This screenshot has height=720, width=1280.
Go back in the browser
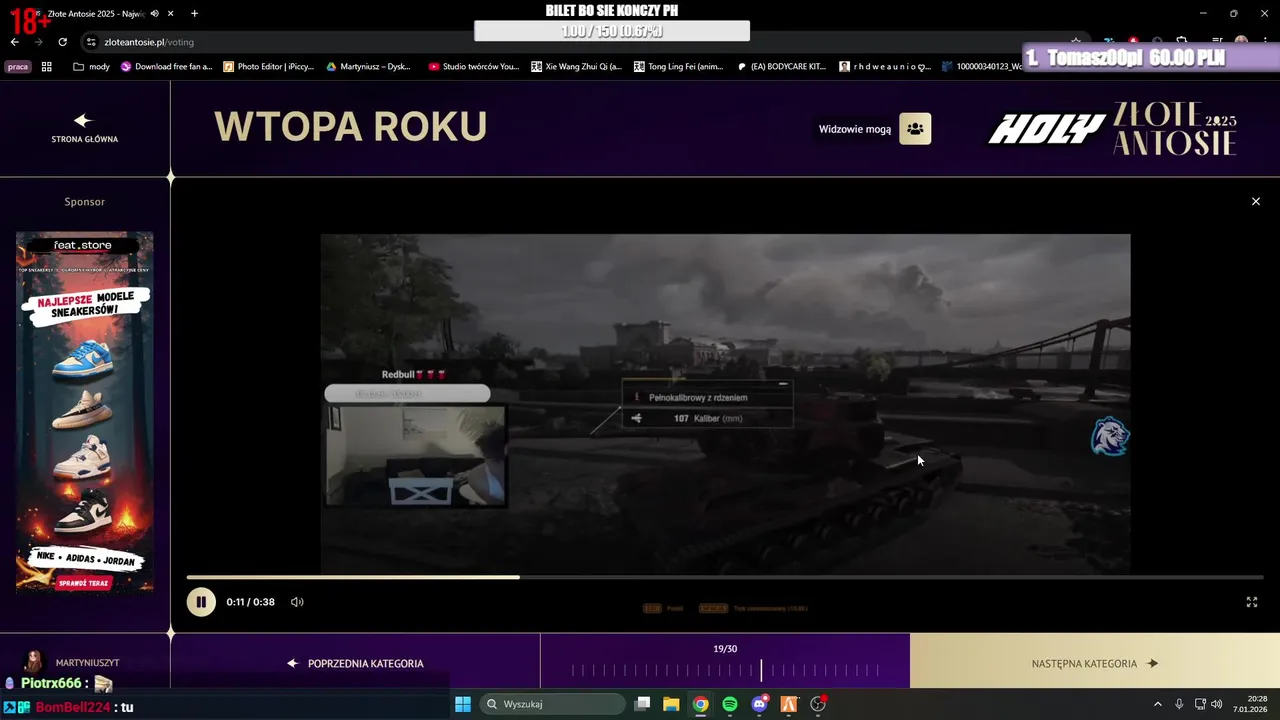(14, 42)
